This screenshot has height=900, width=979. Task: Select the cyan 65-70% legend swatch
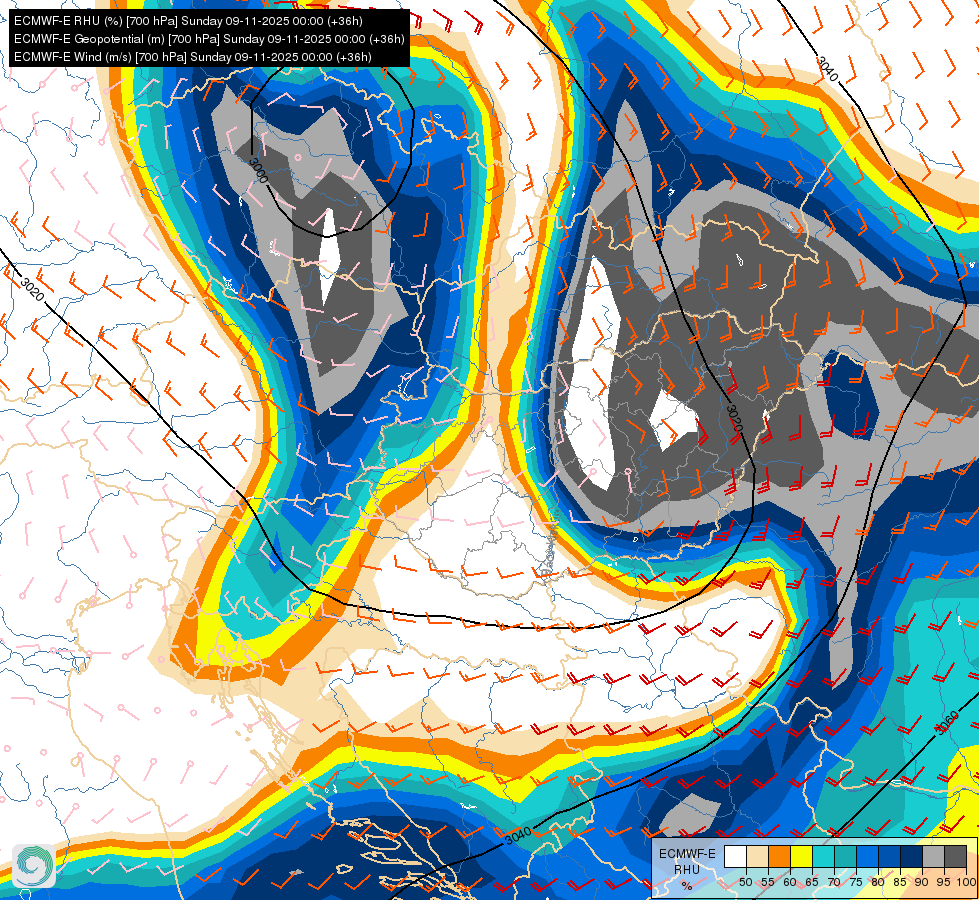pyautogui.click(x=824, y=856)
